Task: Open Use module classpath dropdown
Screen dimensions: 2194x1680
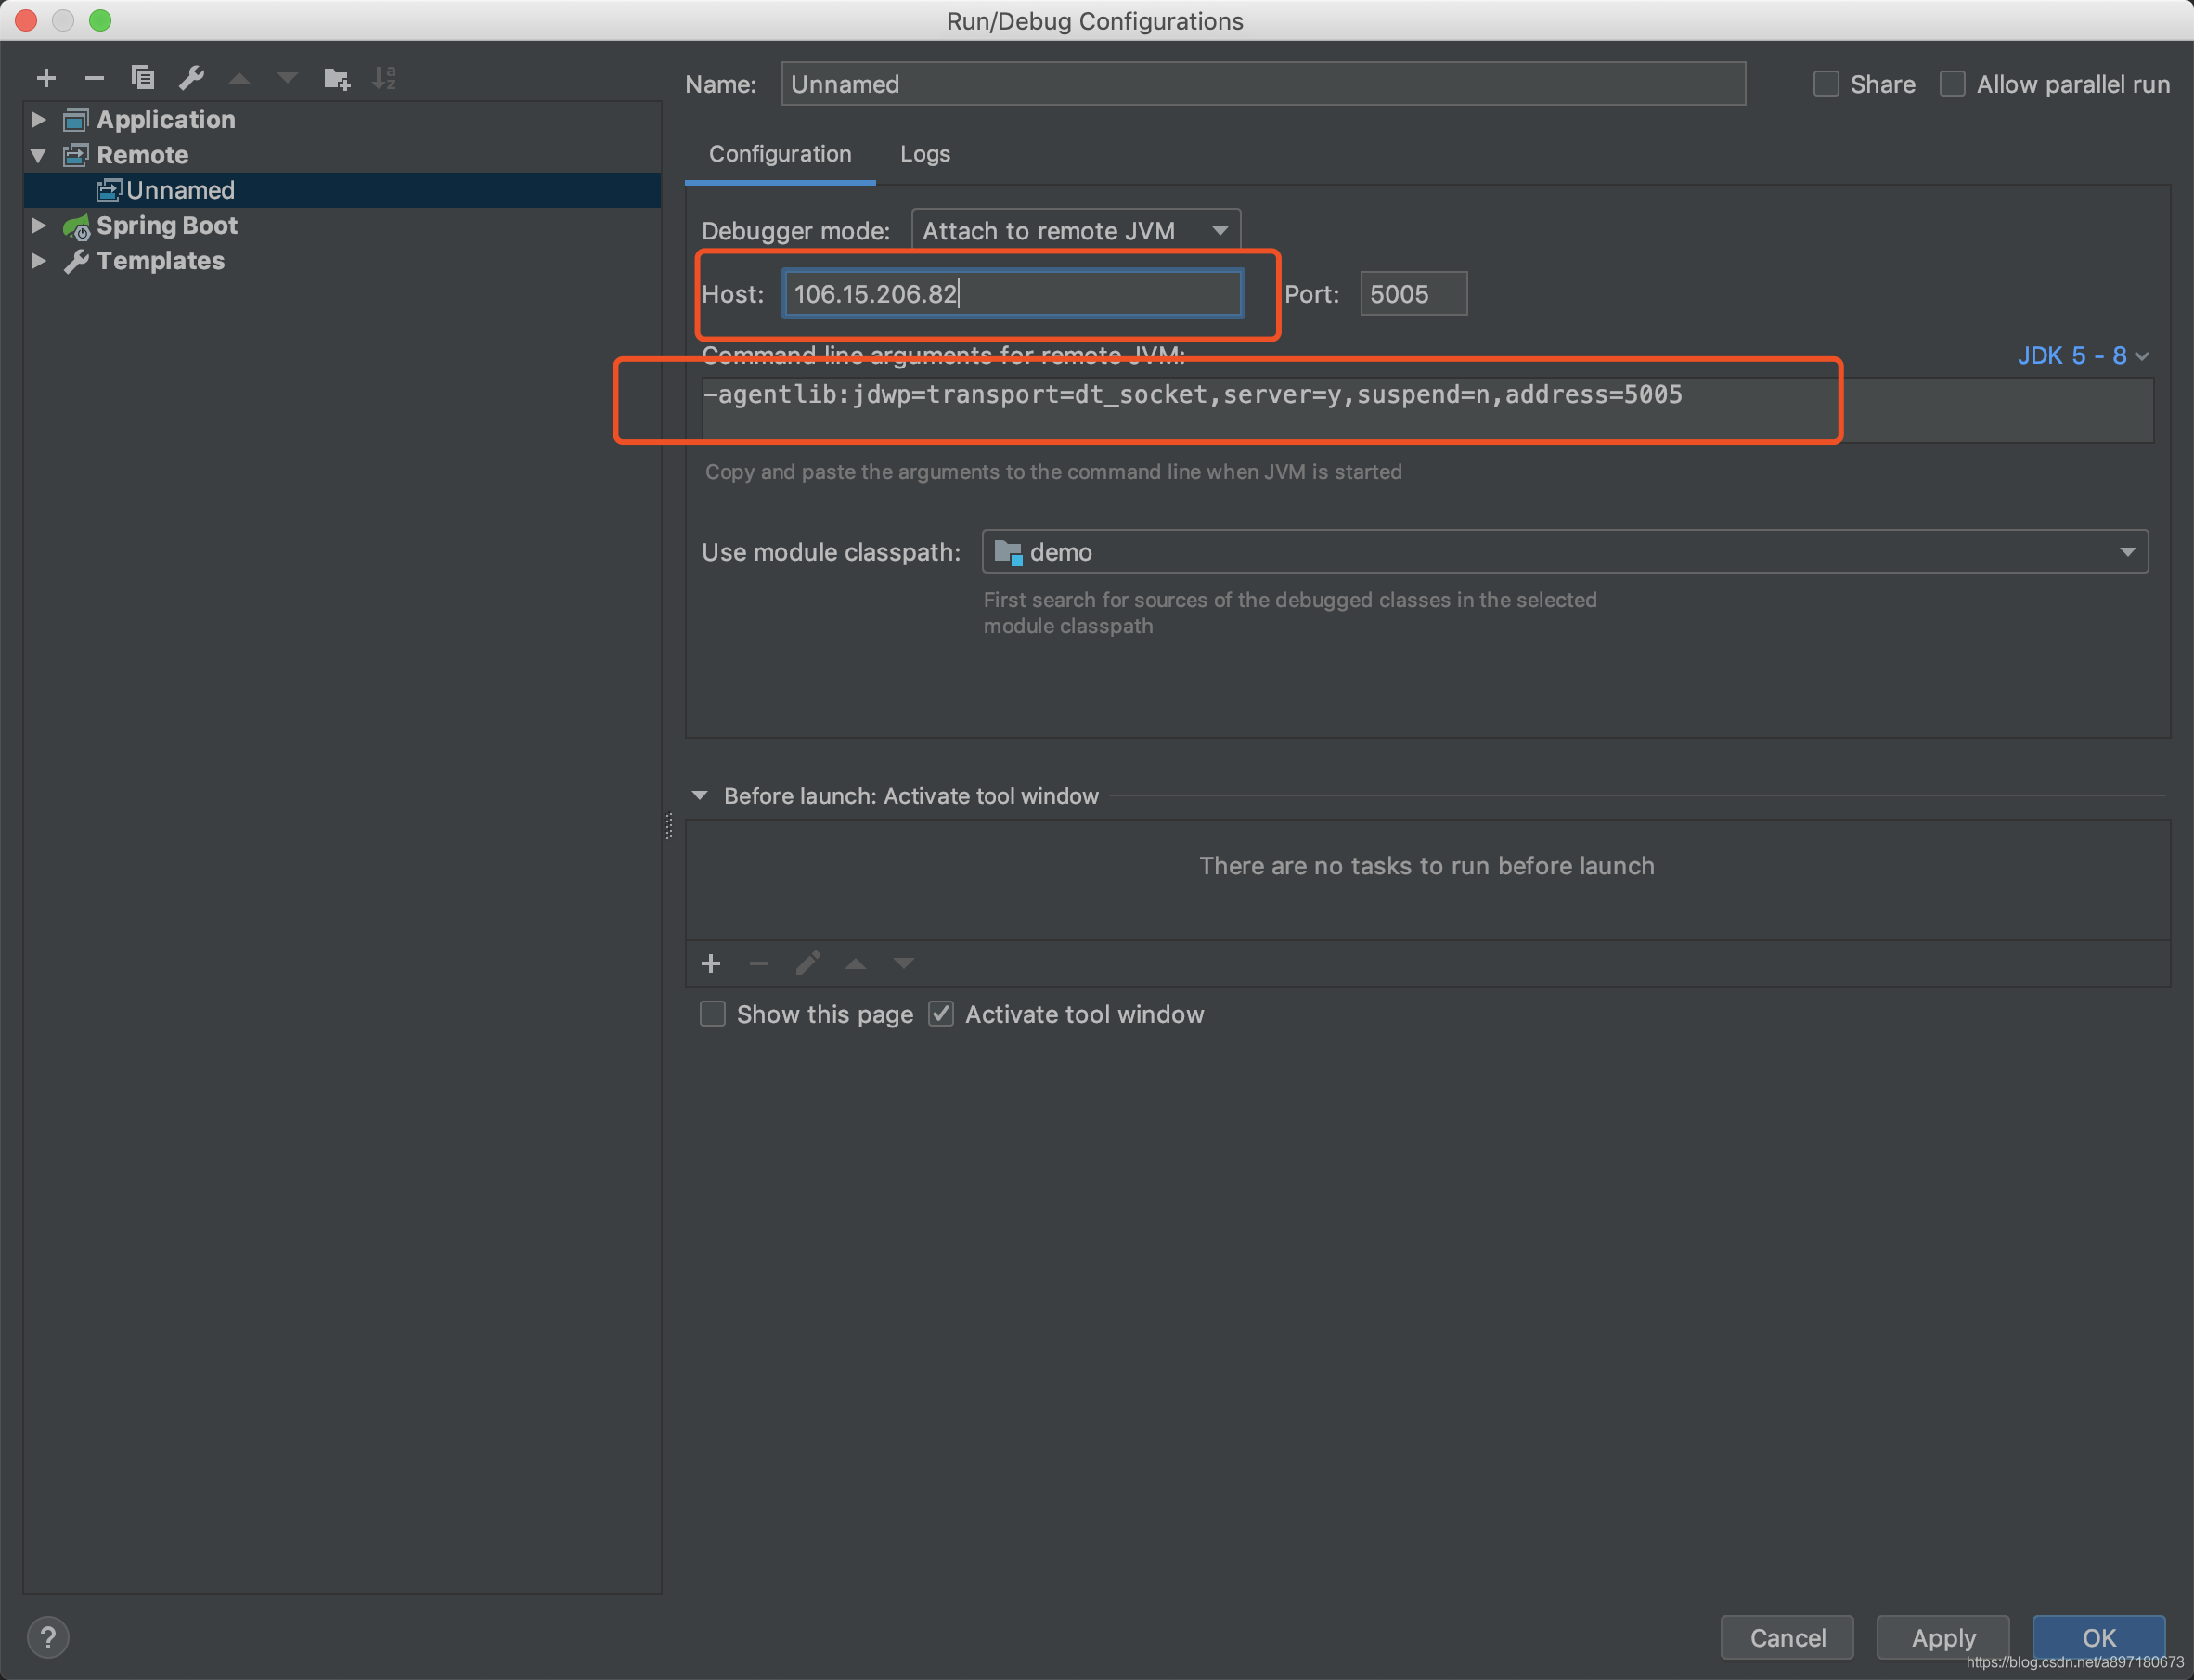Action: 1565,552
